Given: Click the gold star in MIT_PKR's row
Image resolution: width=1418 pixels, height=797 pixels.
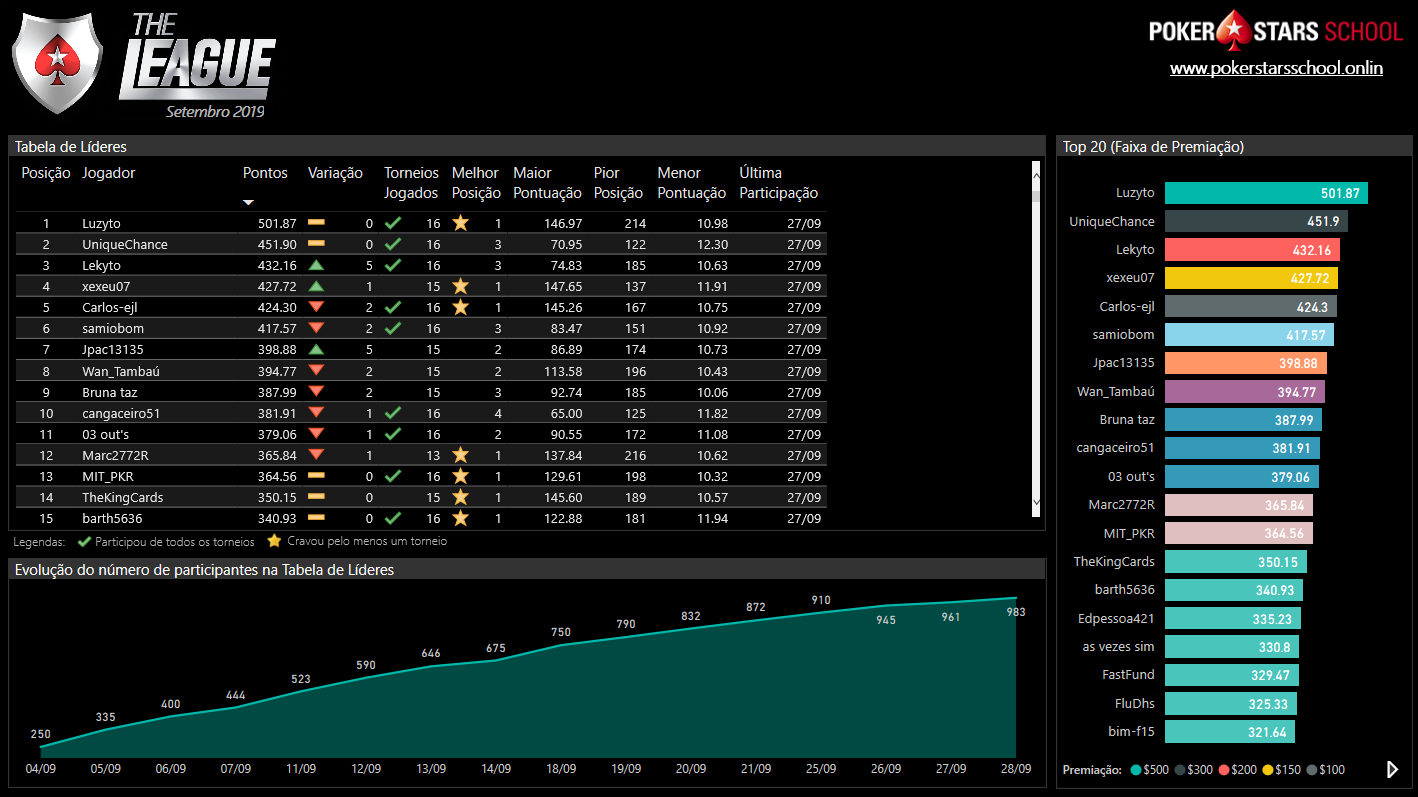Looking at the screenshot, I should (460, 476).
